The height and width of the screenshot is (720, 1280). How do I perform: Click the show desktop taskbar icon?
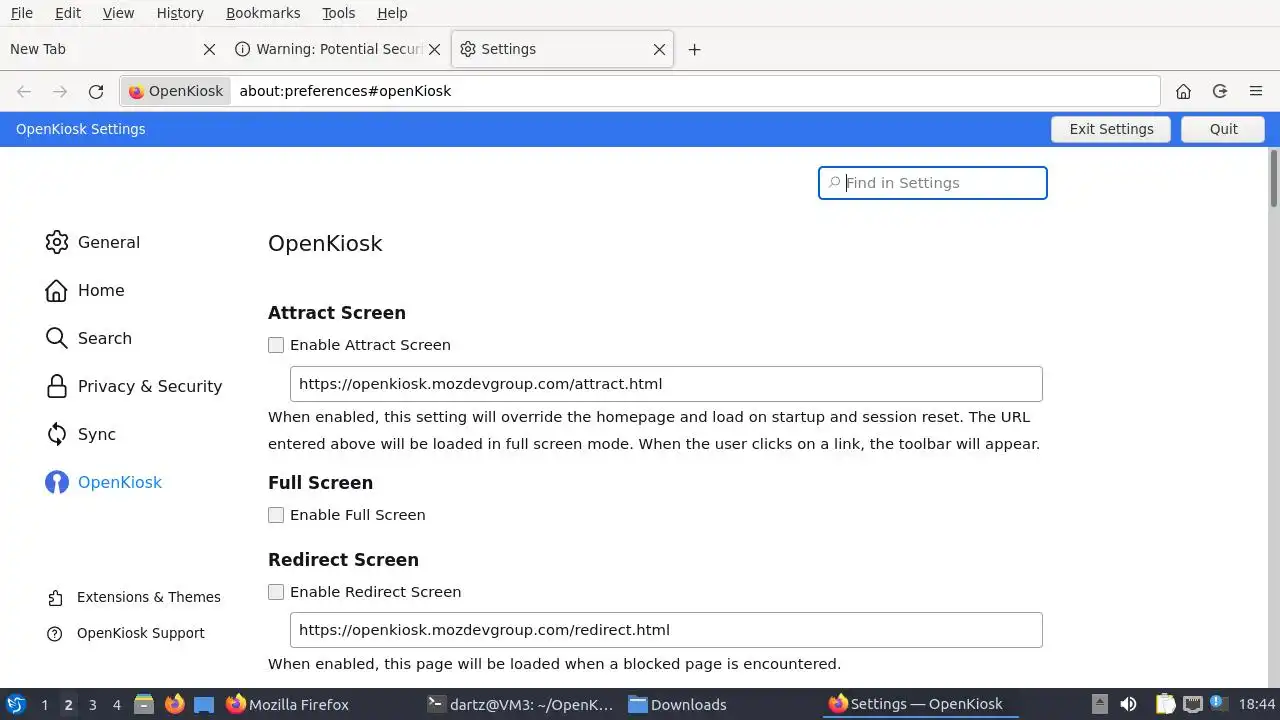[204, 704]
